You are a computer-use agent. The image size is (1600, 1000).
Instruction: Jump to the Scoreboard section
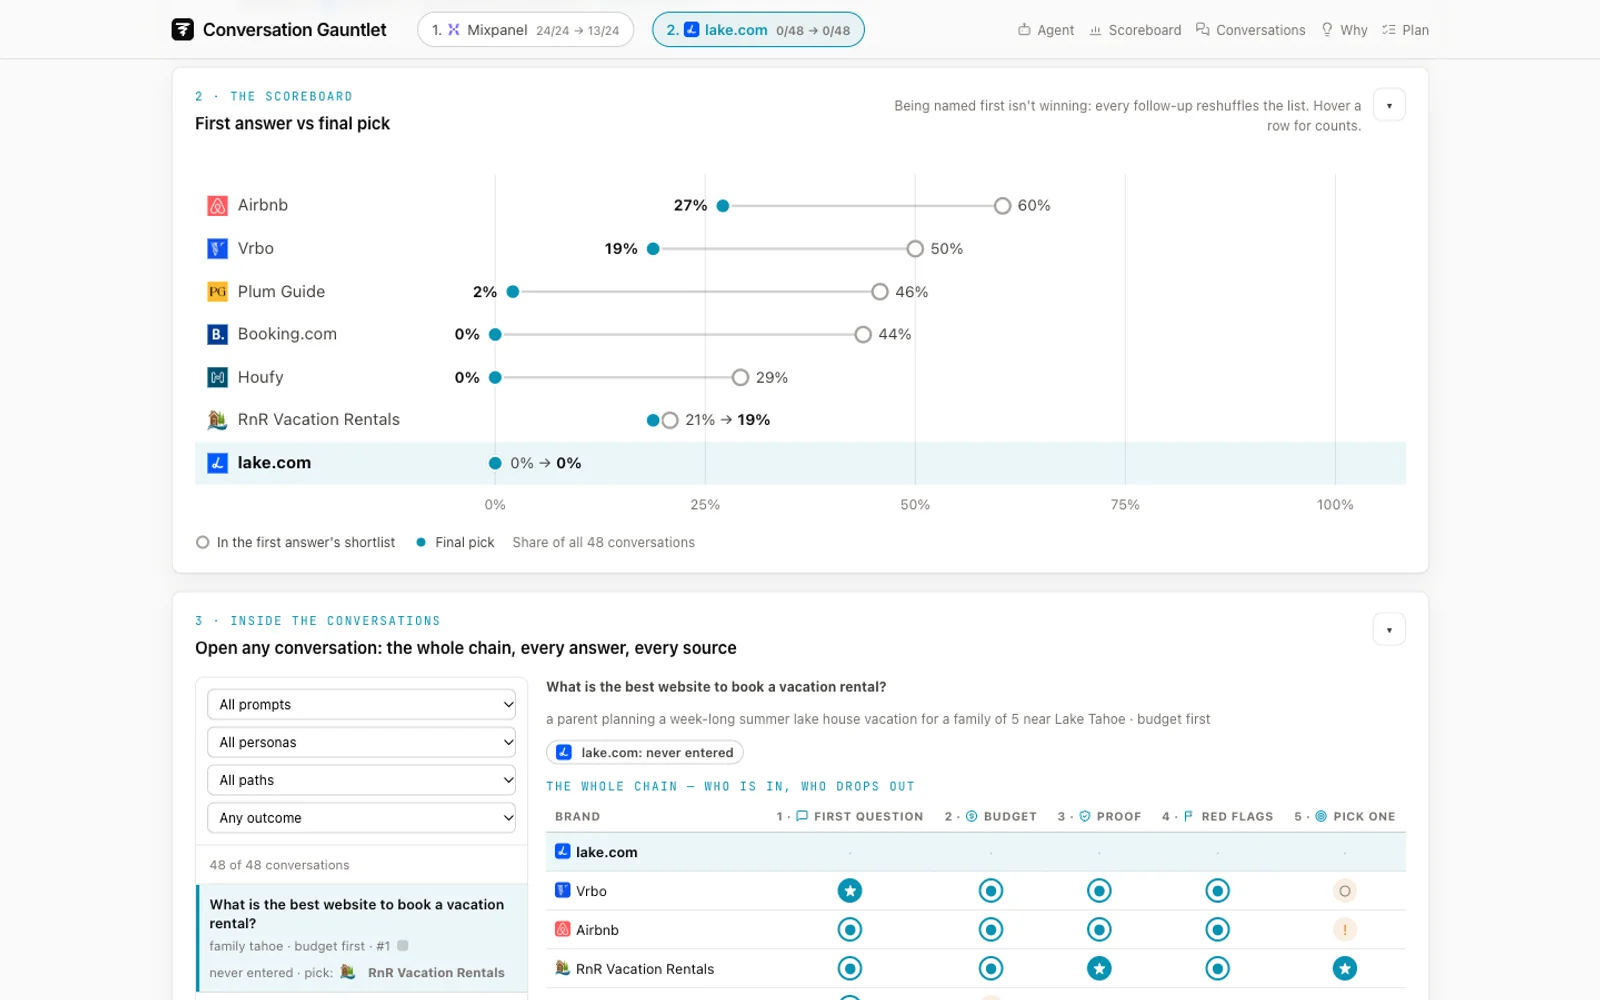pos(1135,30)
